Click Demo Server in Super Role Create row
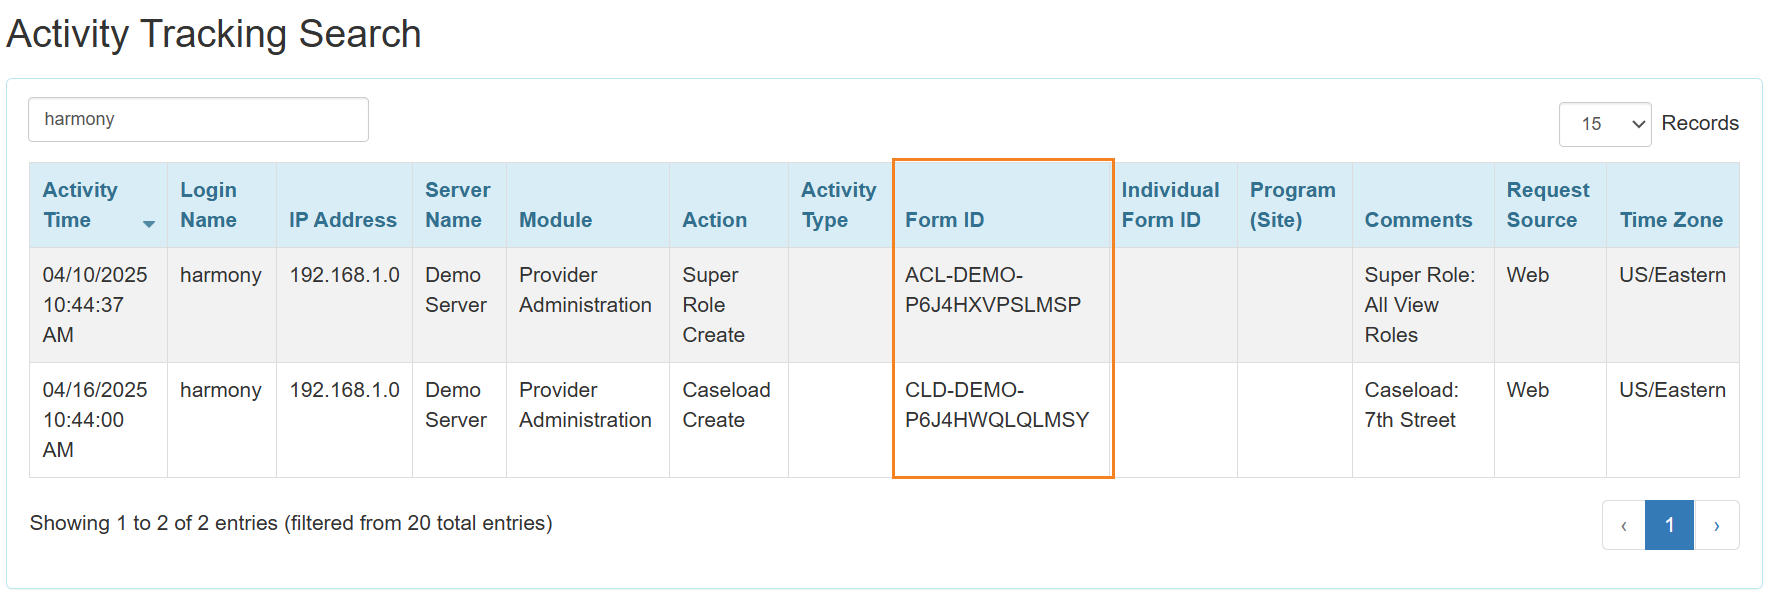 pos(456,290)
